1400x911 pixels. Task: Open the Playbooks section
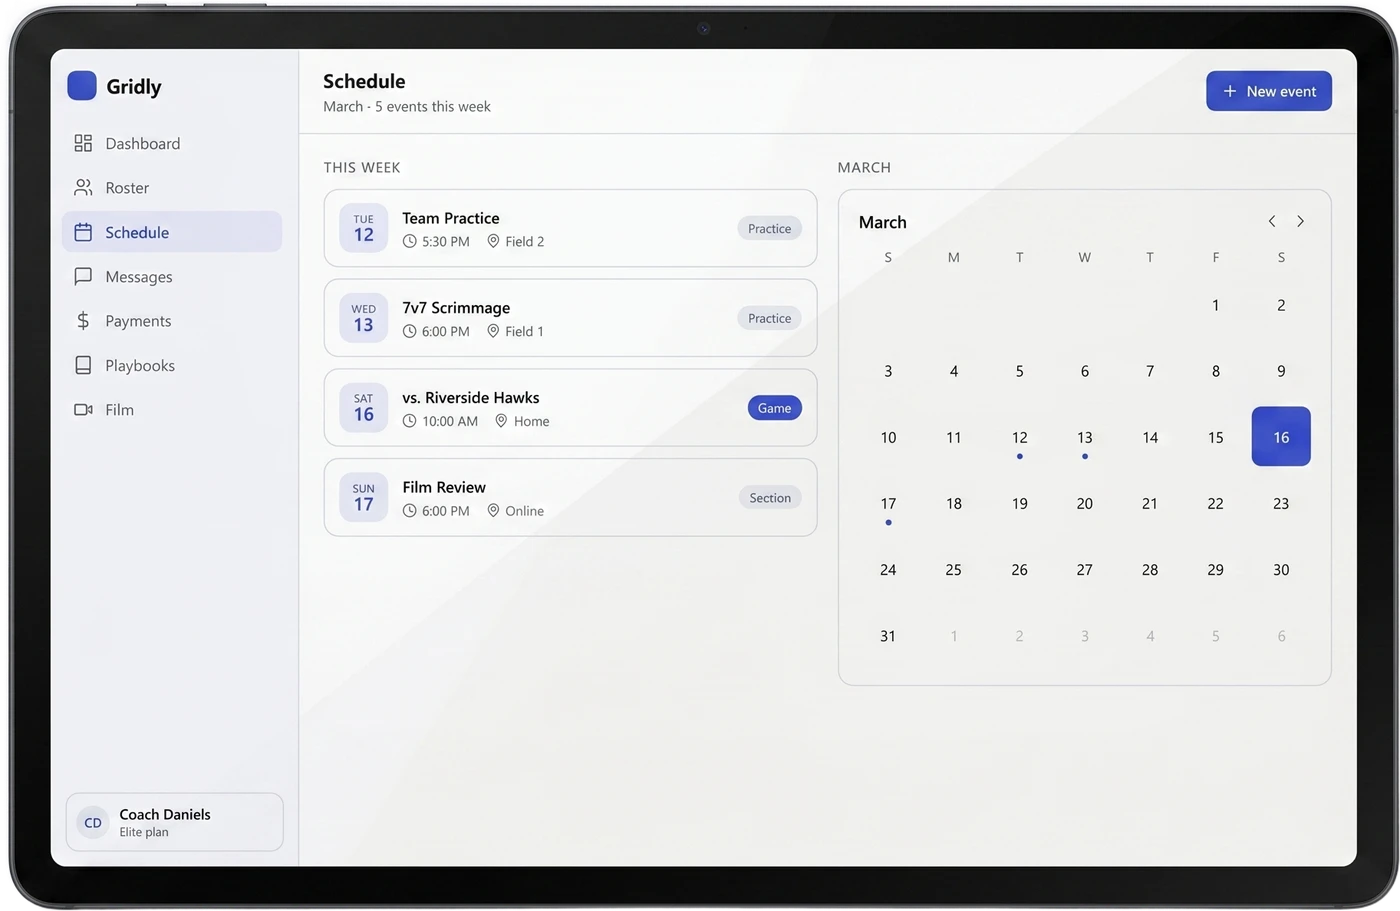pos(172,365)
